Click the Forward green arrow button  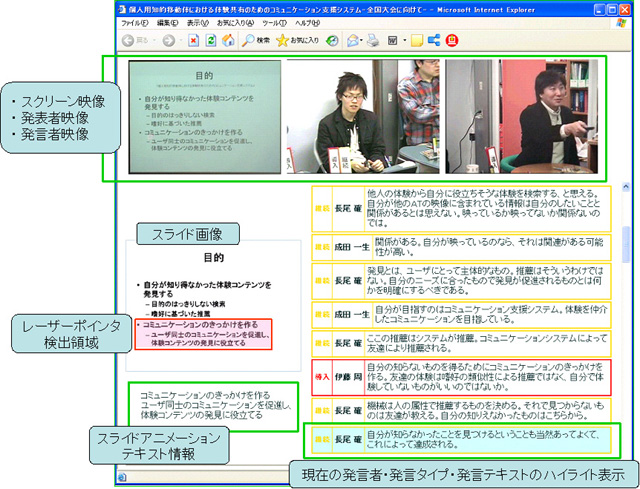point(169,40)
